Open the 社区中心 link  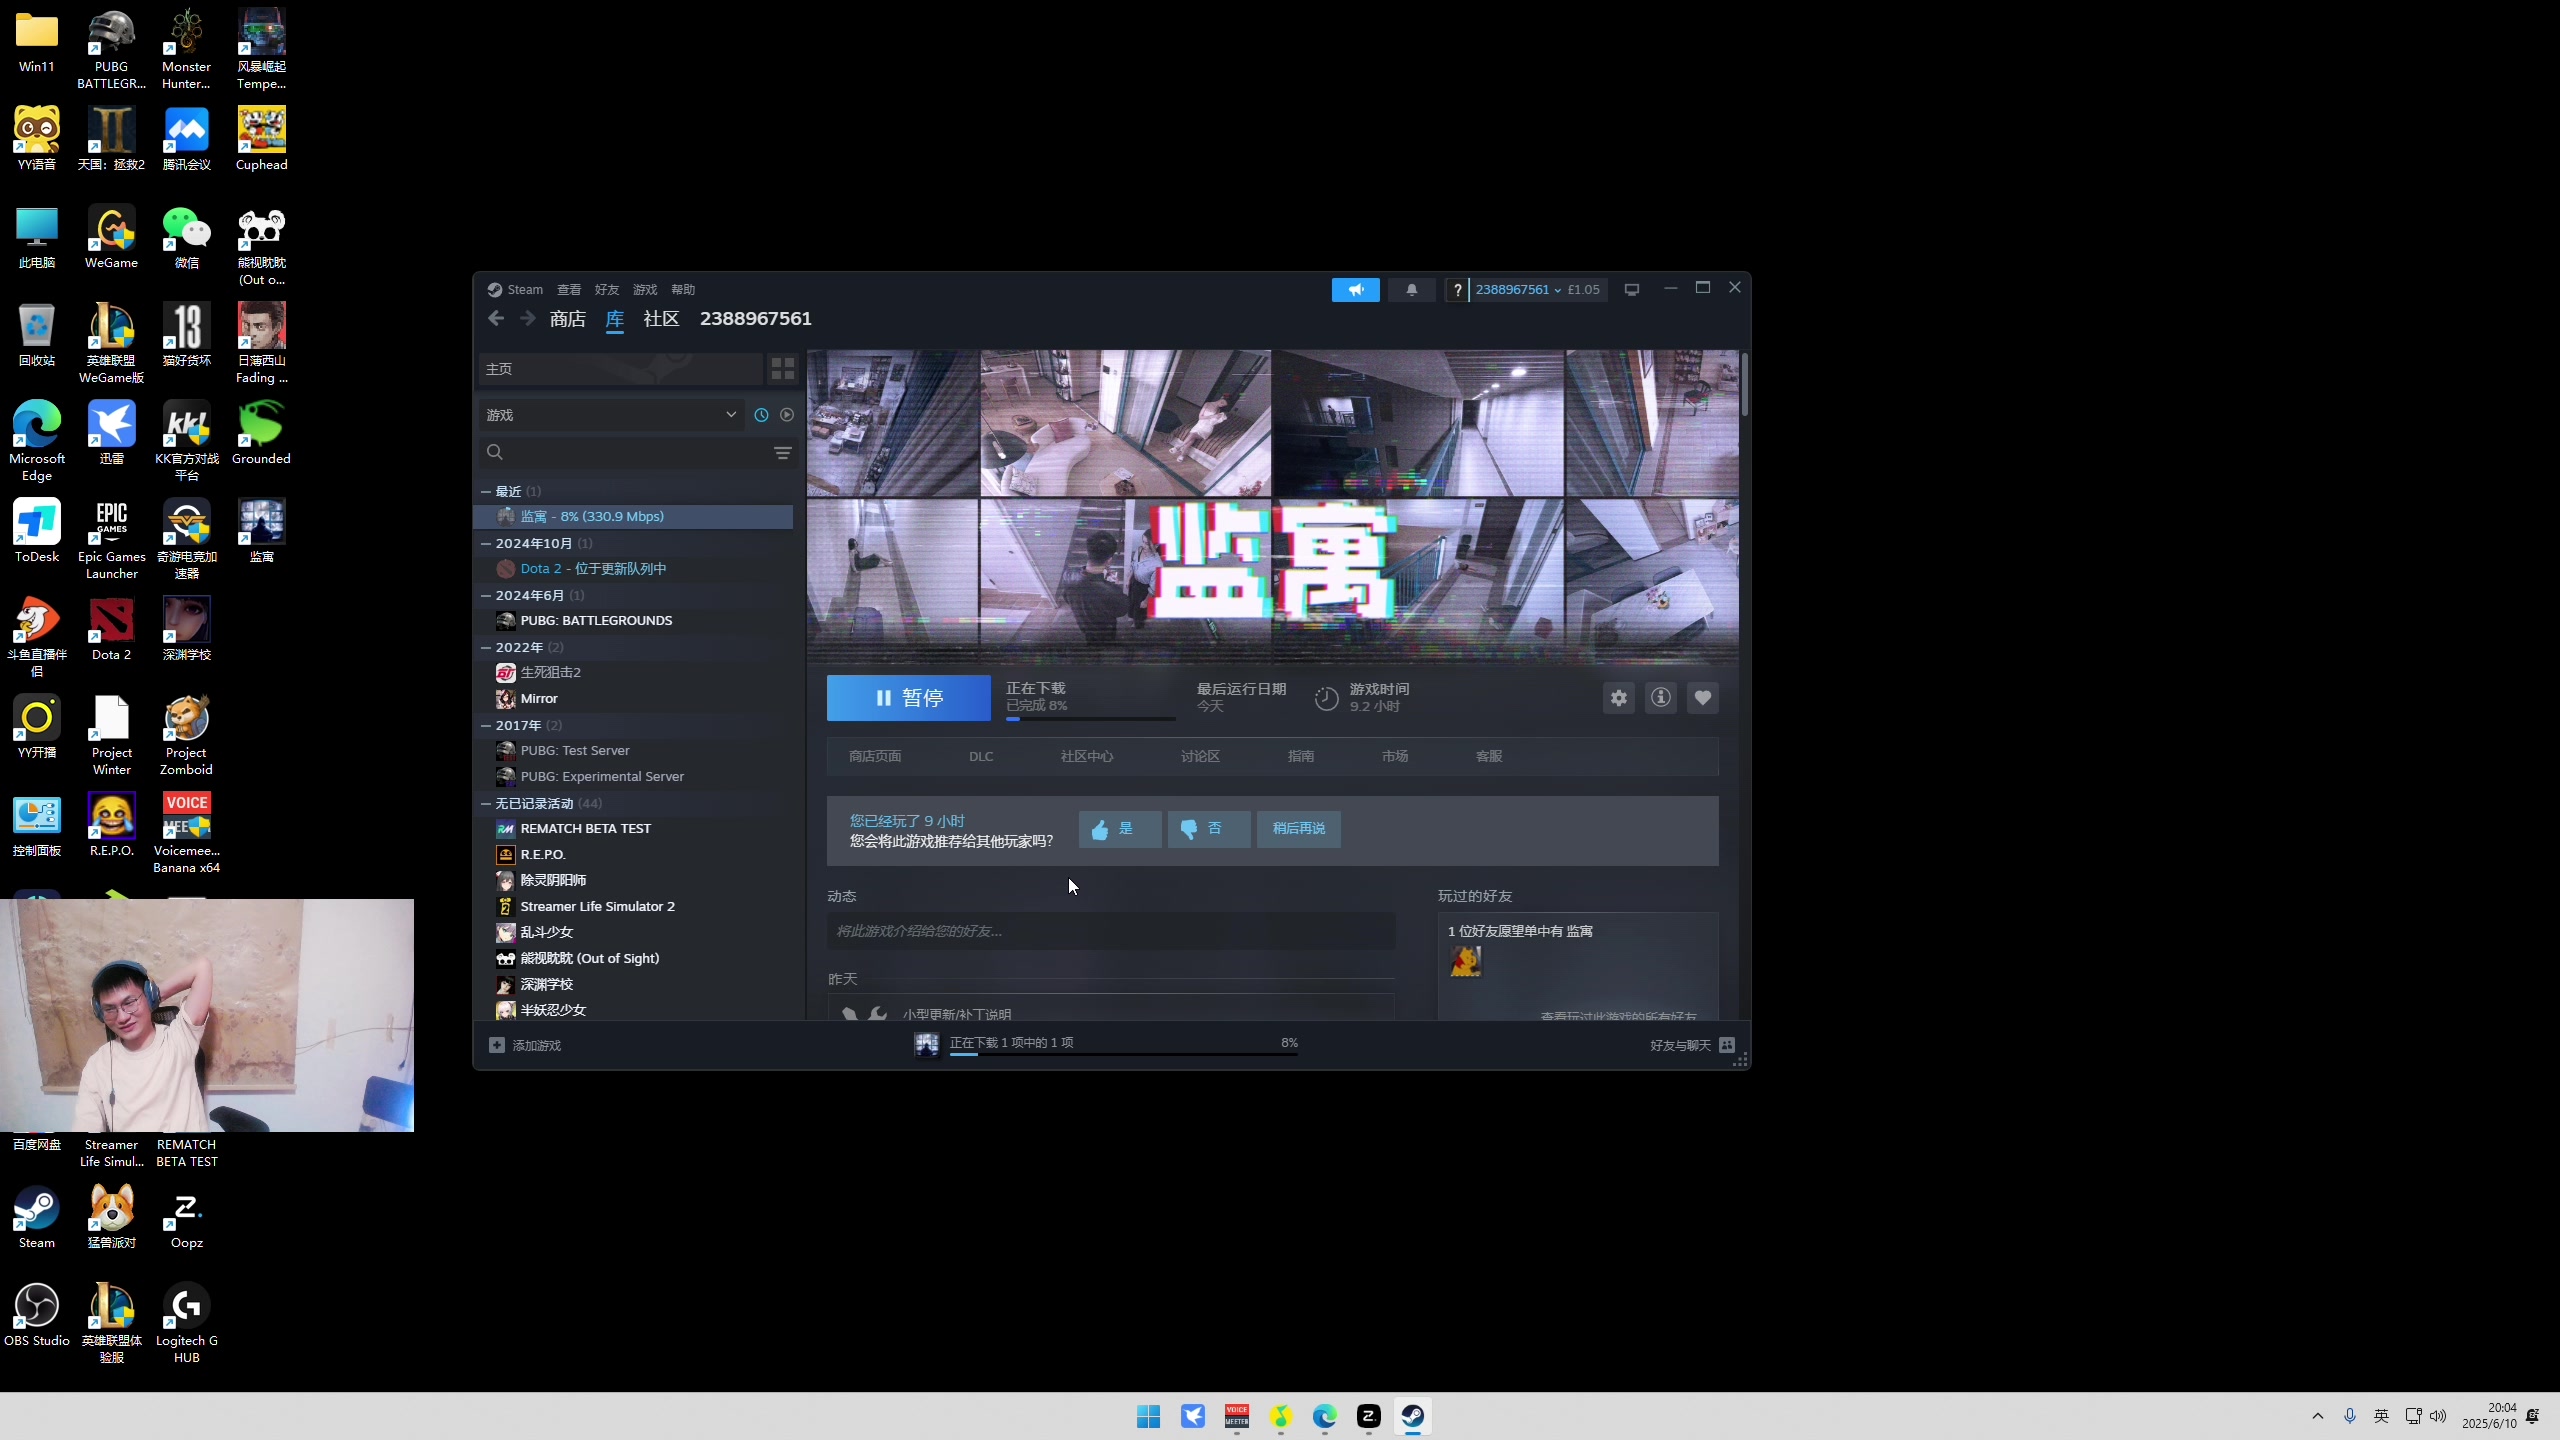coord(1087,757)
